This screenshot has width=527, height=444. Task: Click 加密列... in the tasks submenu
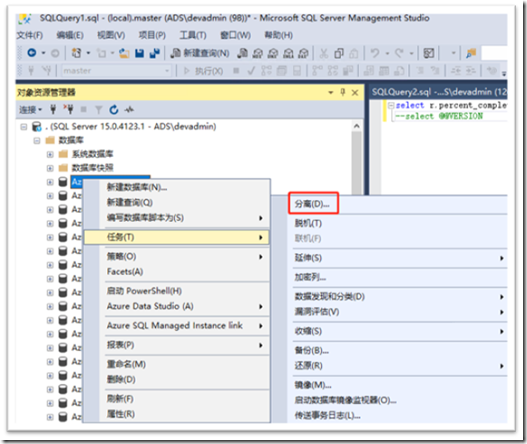click(310, 277)
